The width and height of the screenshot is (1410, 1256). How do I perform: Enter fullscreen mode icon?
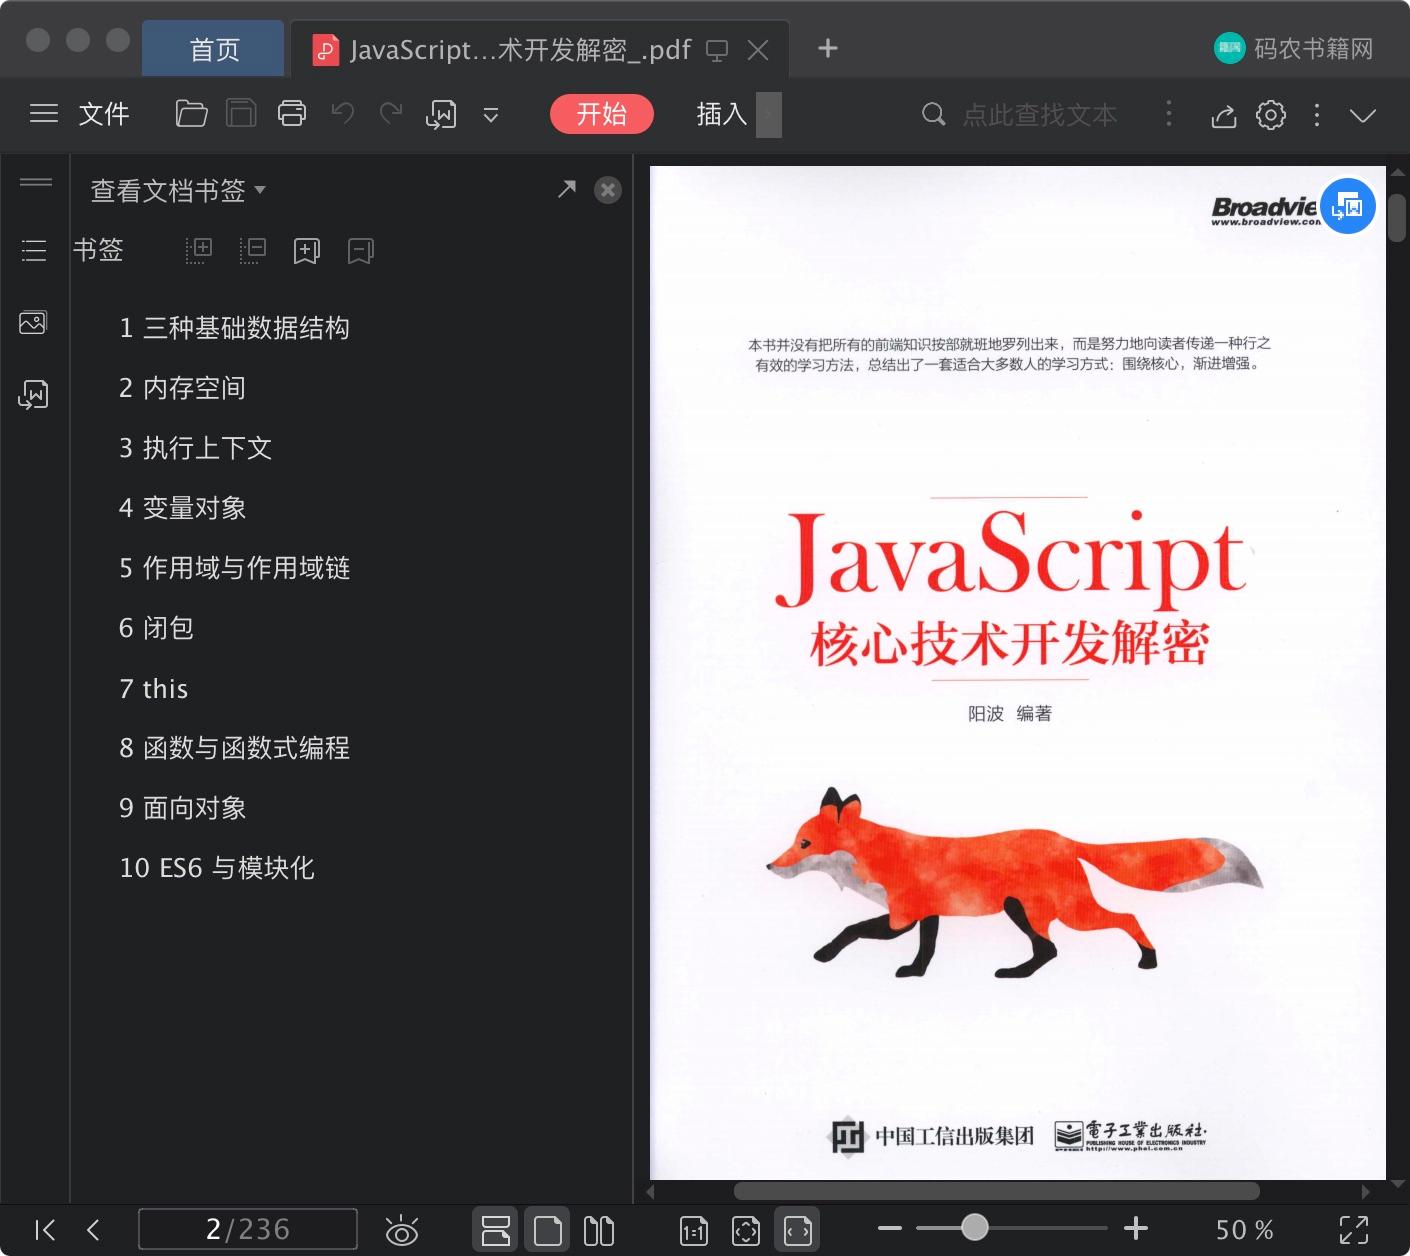point(1353,1230)
